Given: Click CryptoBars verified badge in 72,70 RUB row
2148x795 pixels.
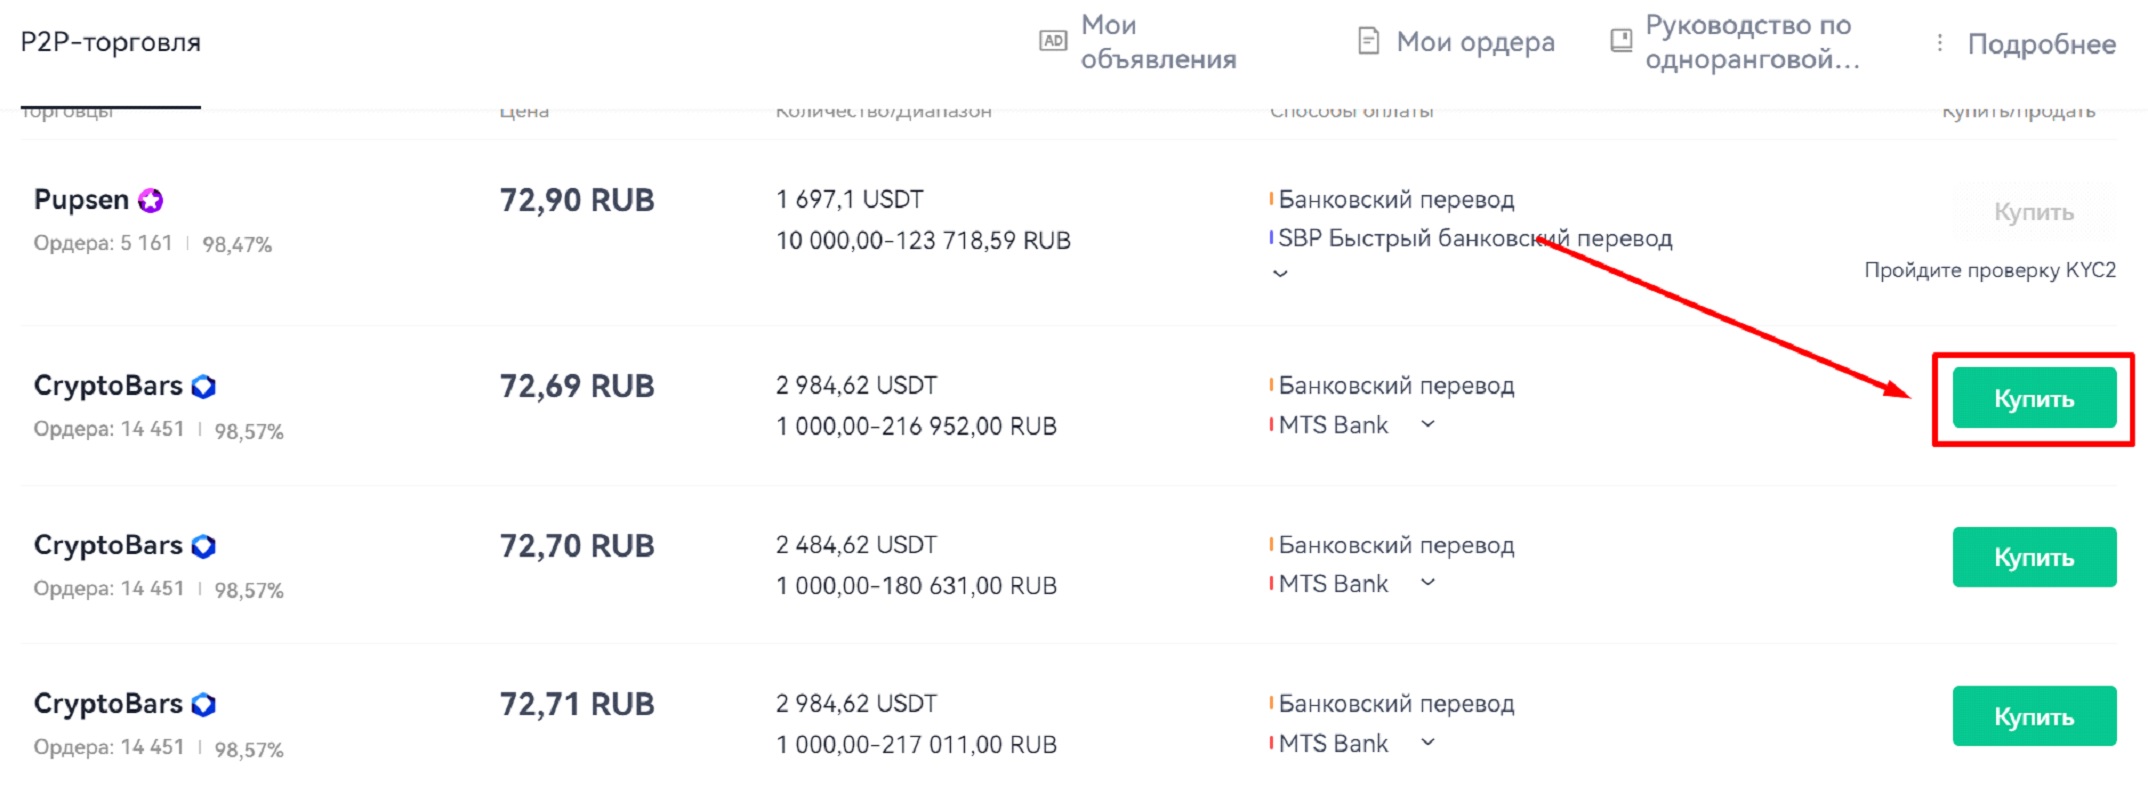Looking at the screenshot, I should [x=205, y=545].
